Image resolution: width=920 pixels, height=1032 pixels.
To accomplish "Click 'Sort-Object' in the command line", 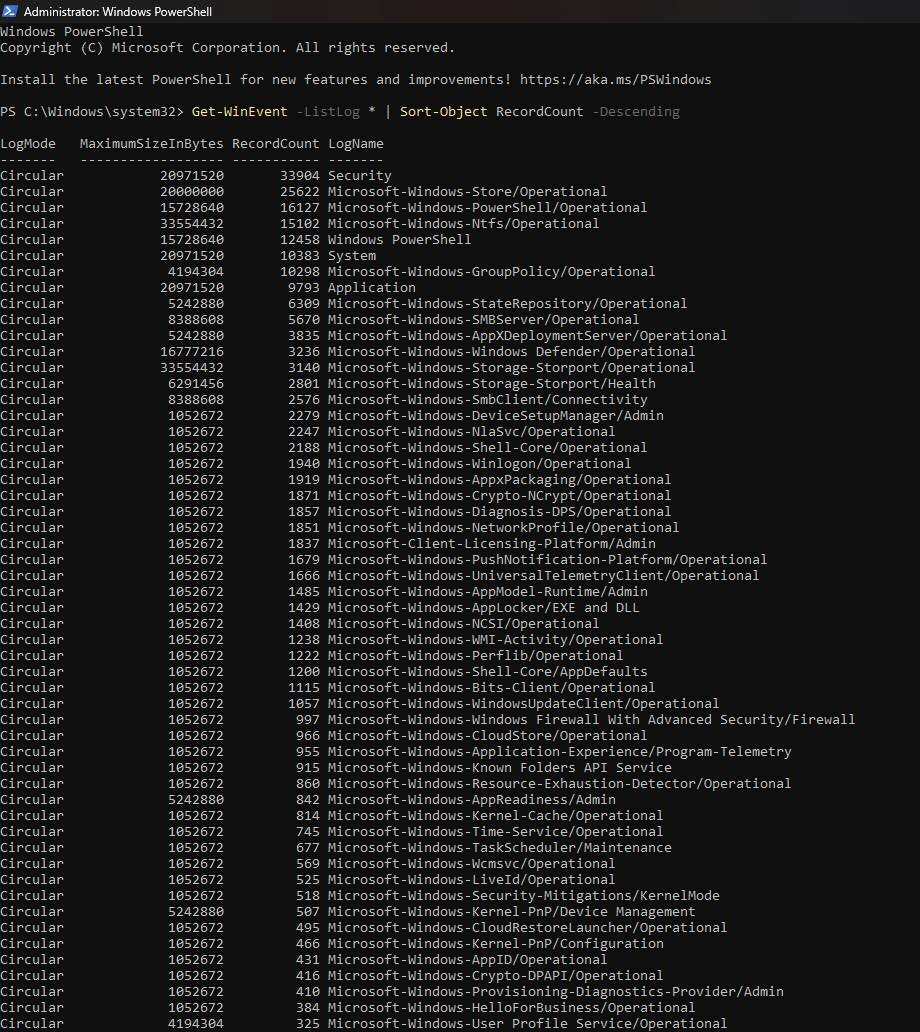I will [444, 112].
